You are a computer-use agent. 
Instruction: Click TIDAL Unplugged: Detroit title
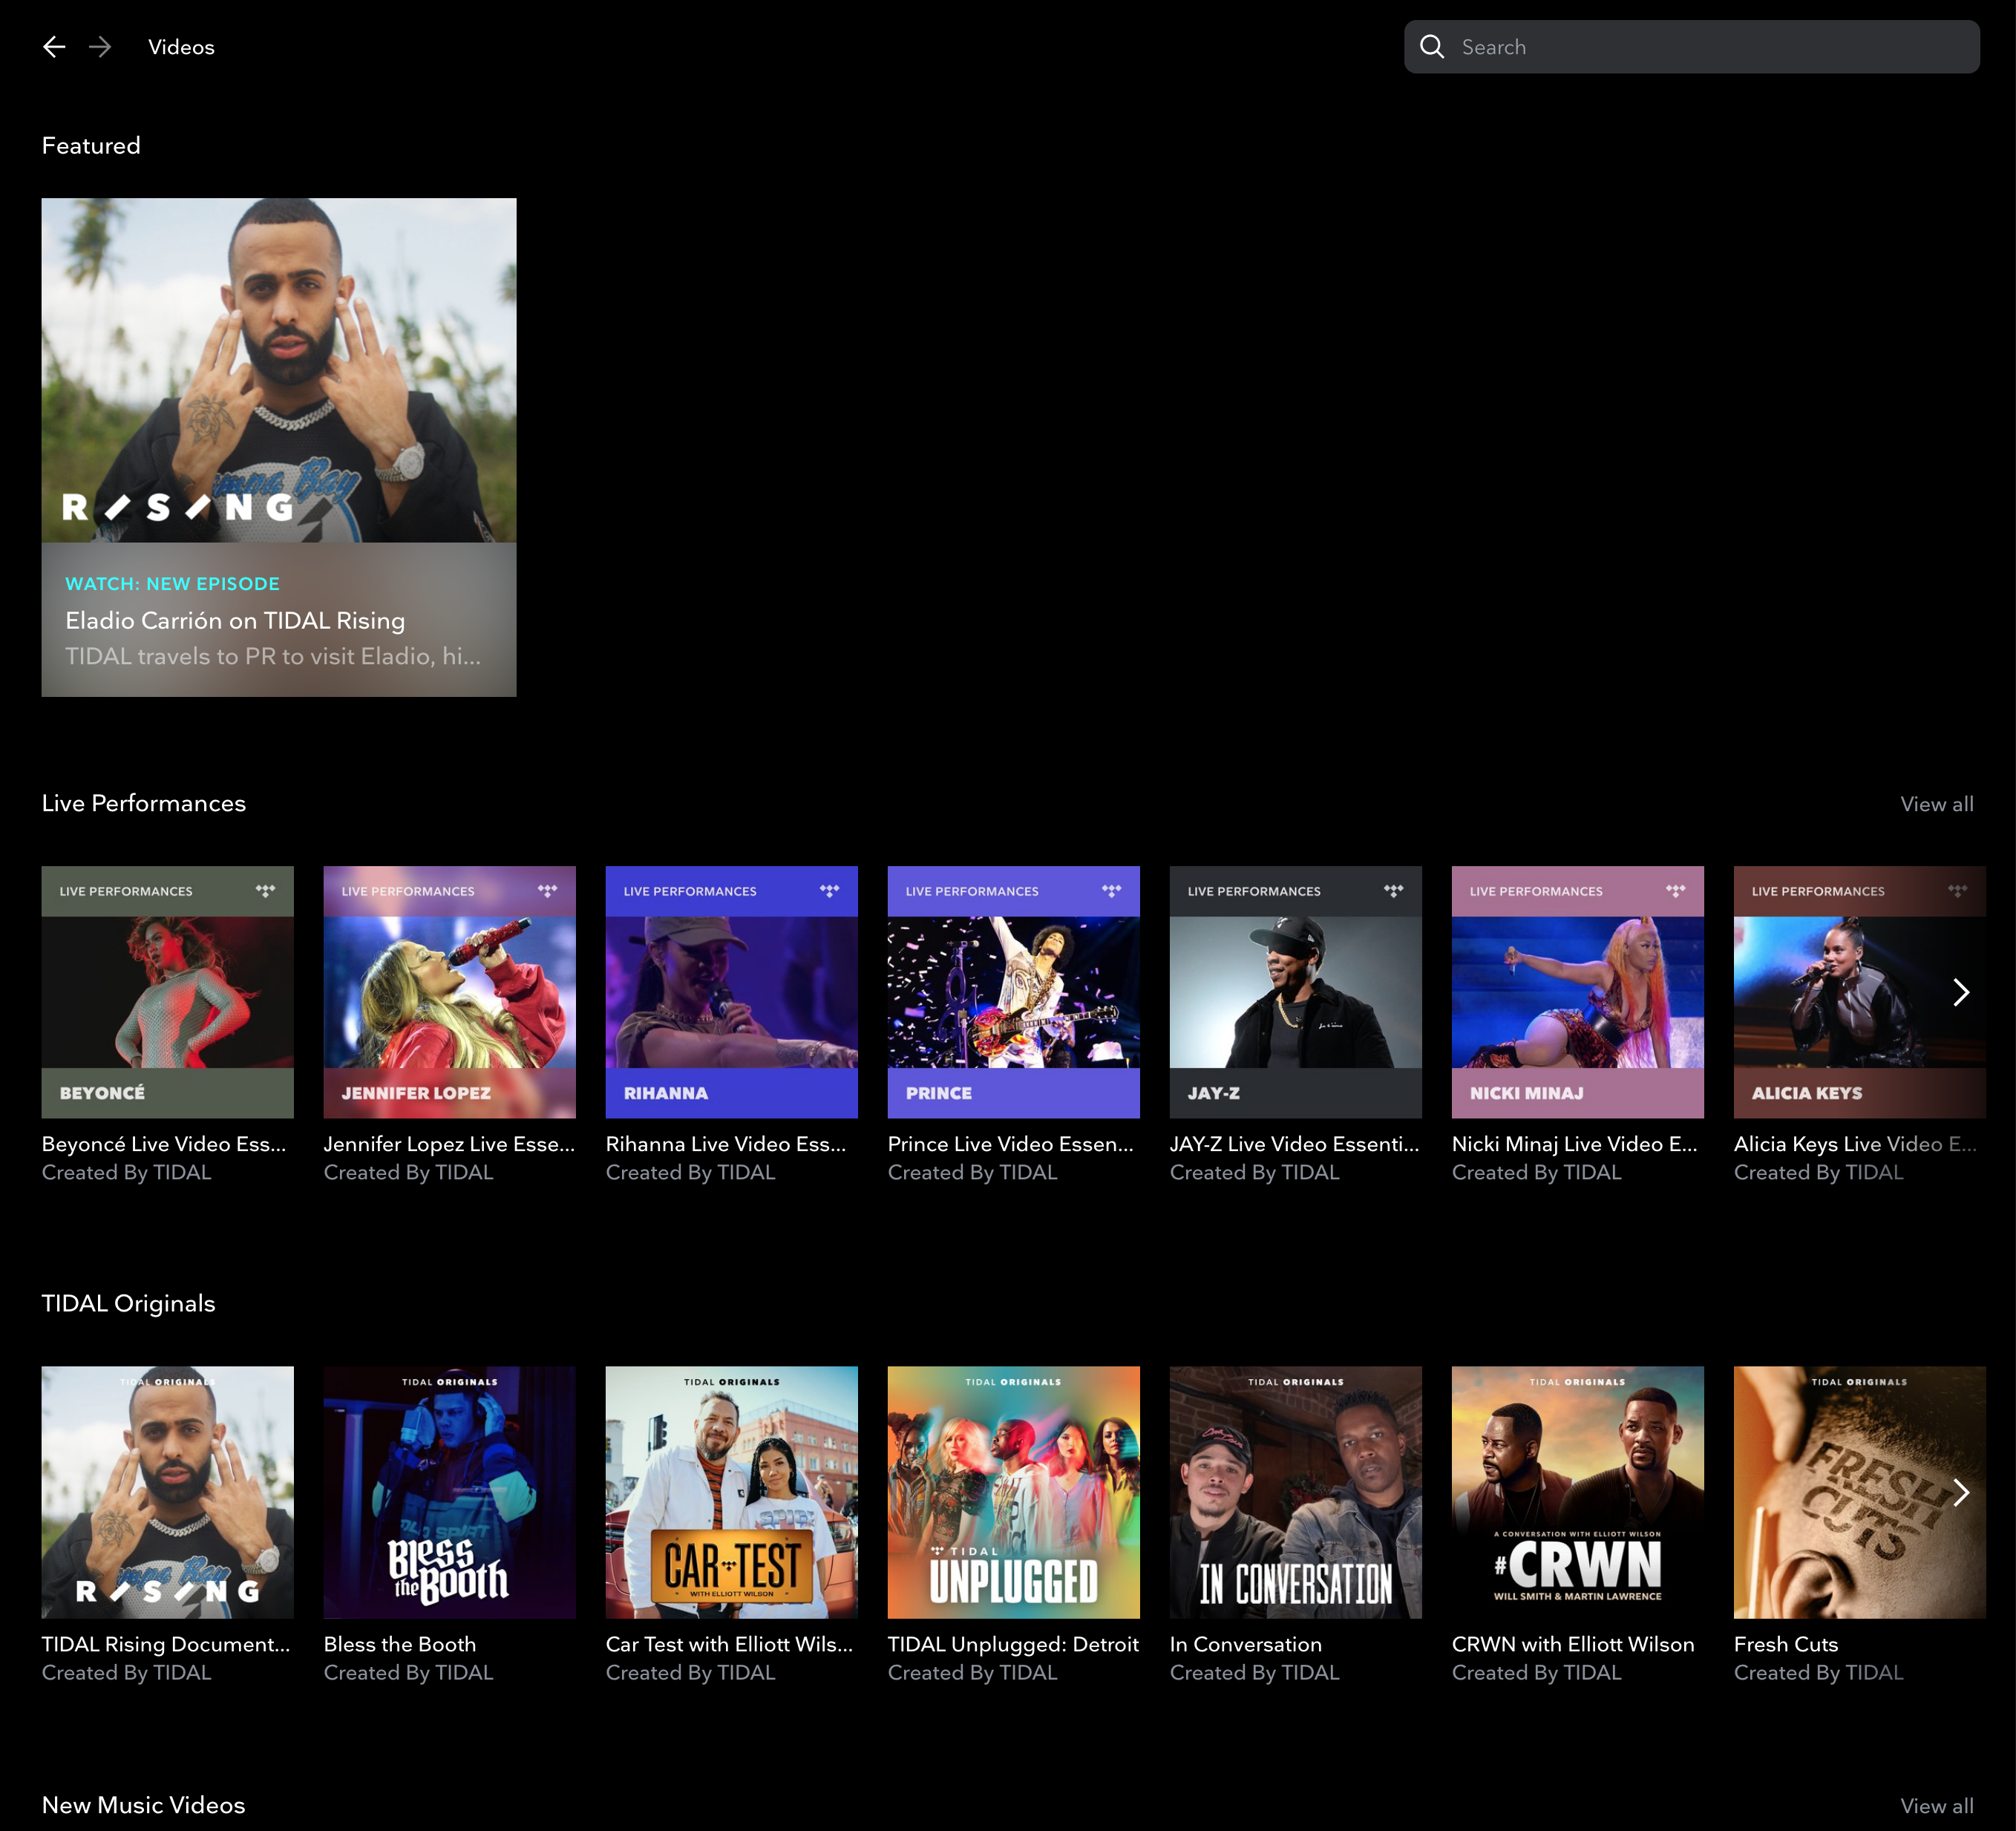tap(1013, 1644)
